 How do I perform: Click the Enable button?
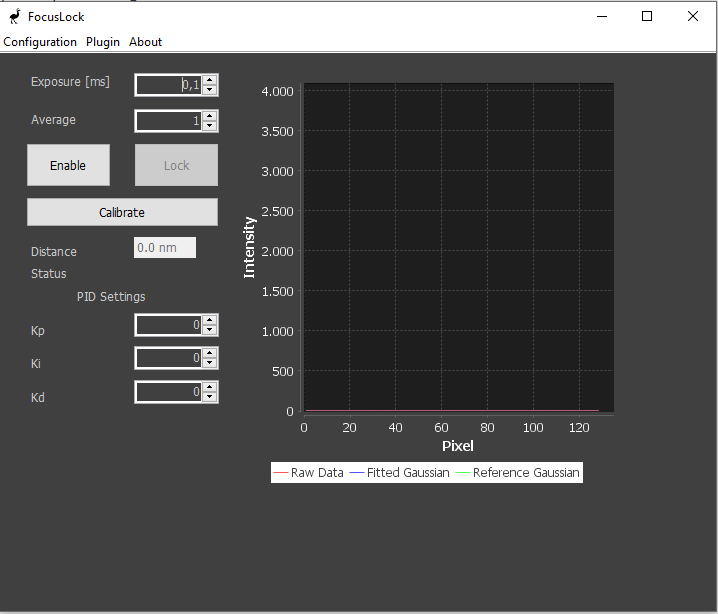(x=68, y=165)
